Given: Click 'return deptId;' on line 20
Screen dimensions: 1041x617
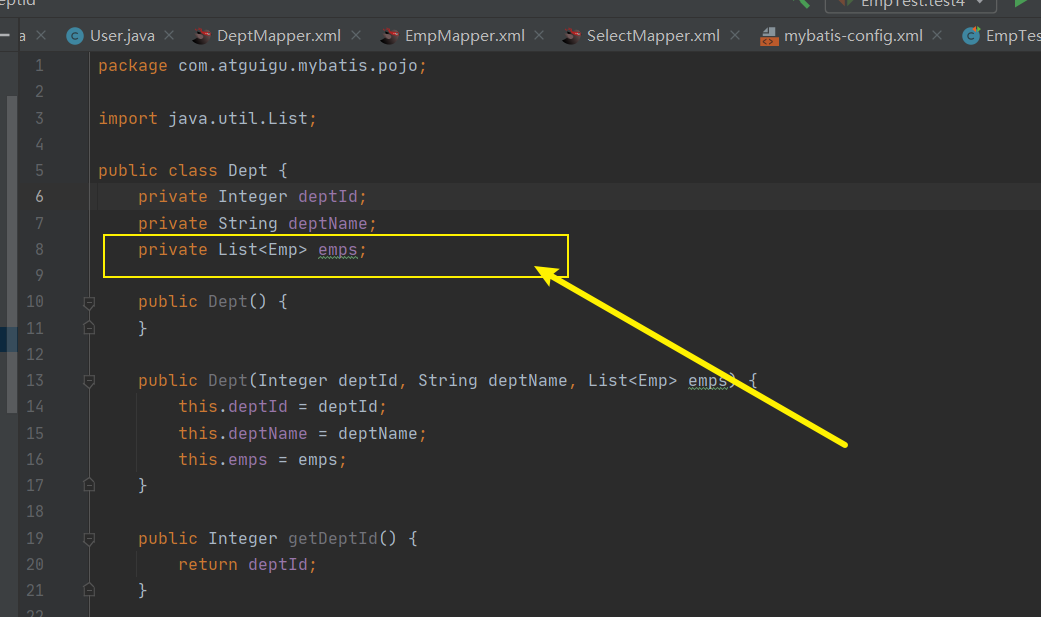Looking at the screenshot, I should coord(248,565).
